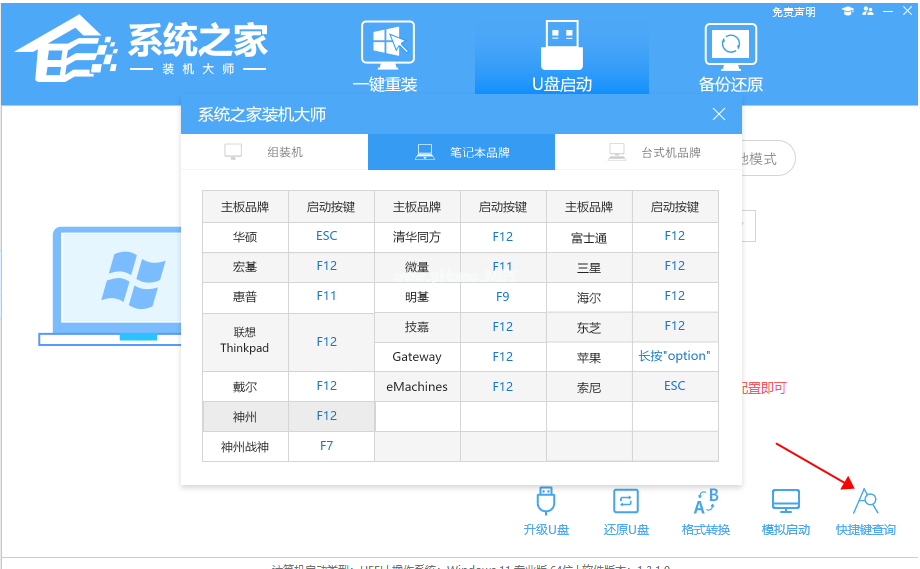Screen dimensions: 920x569
Task: Select the 笔记本品牌 laptop brand tab
Action: [x=461, y=152]
